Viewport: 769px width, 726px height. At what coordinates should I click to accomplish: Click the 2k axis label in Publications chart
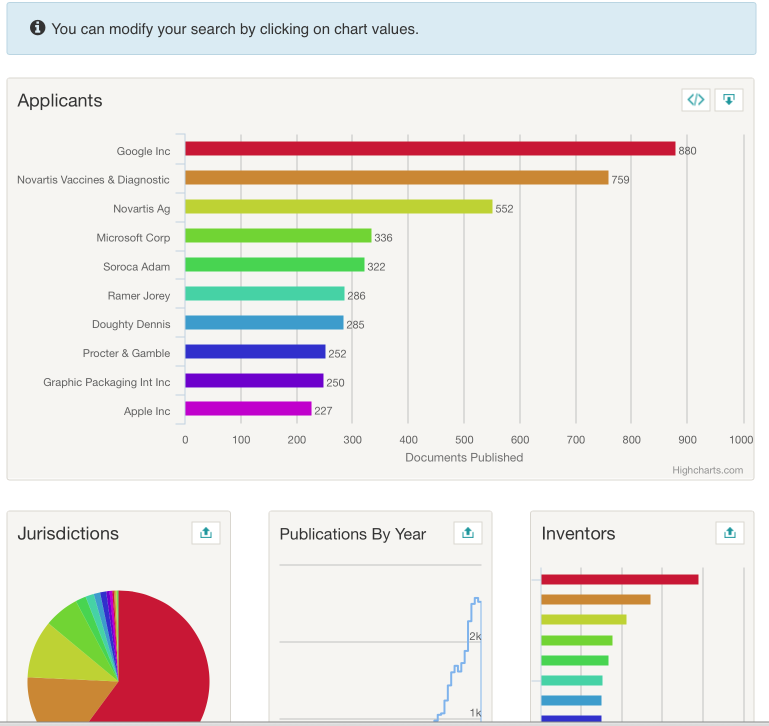point(475,636)
